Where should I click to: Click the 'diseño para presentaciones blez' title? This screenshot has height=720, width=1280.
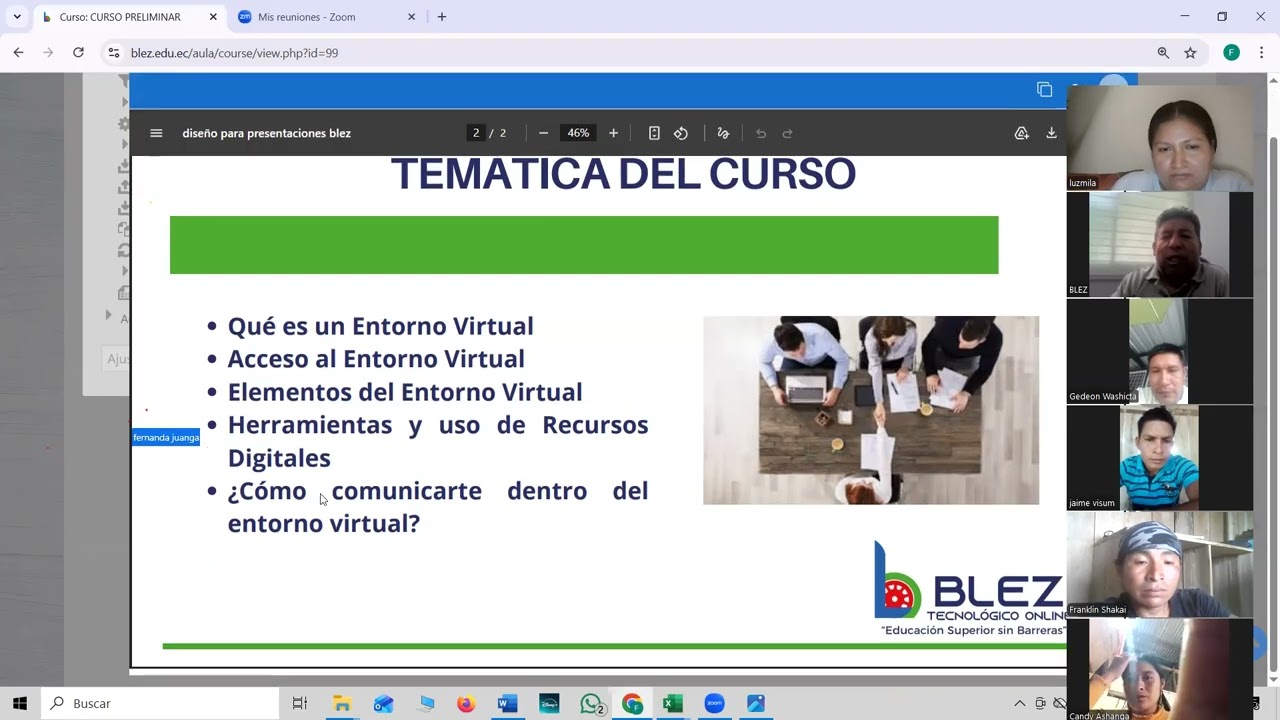pyautogui.click(x=266, y=133)
